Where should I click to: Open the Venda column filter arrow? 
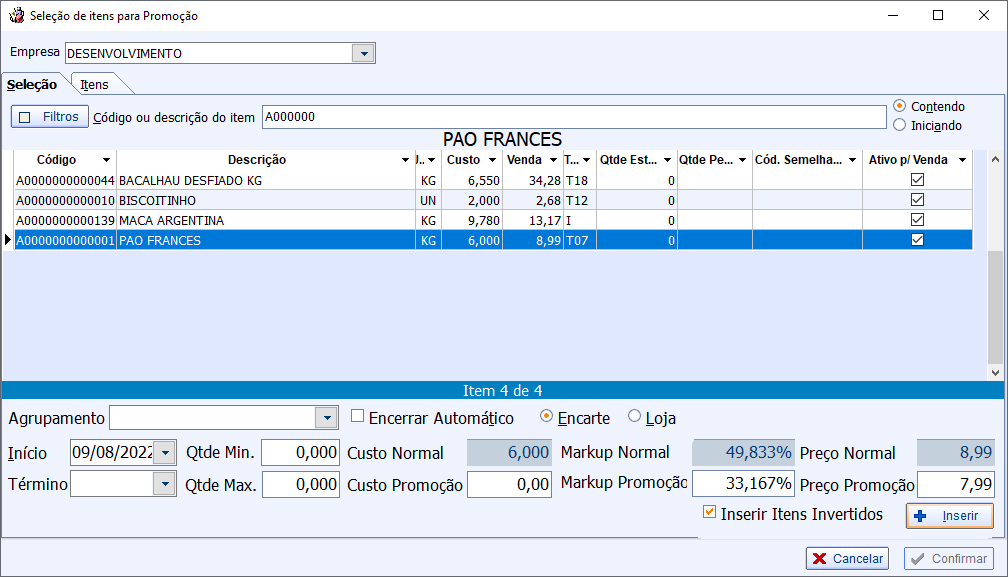(553, 160)
